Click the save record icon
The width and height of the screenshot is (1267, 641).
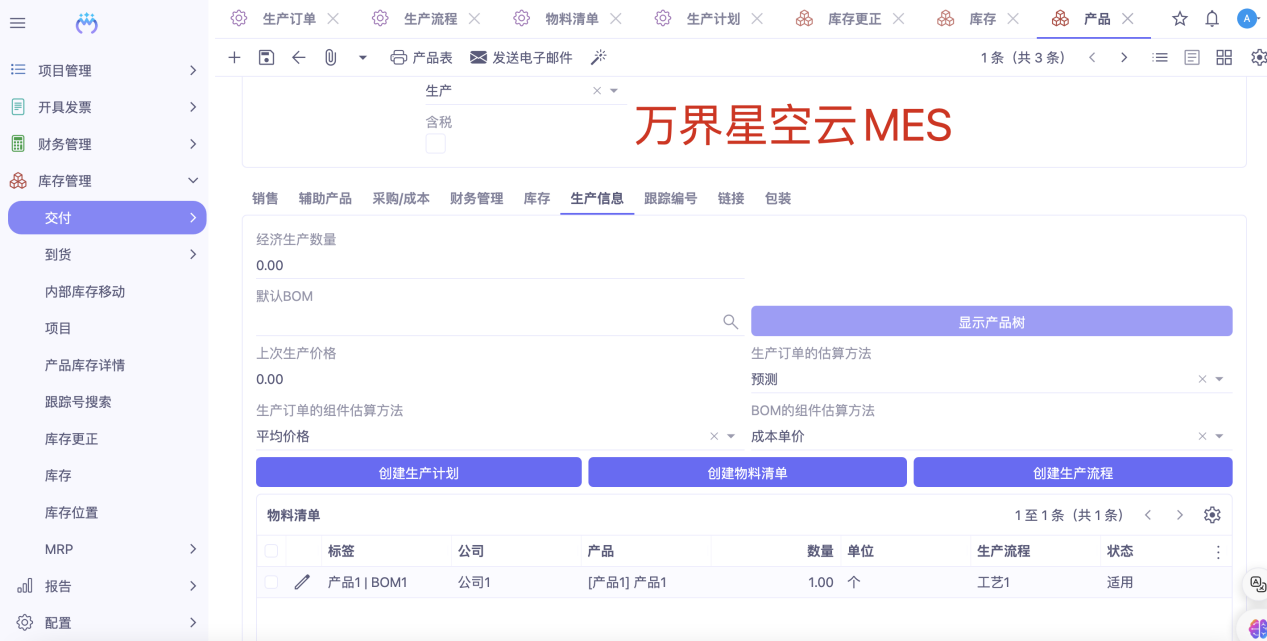(x=265, y=57)
